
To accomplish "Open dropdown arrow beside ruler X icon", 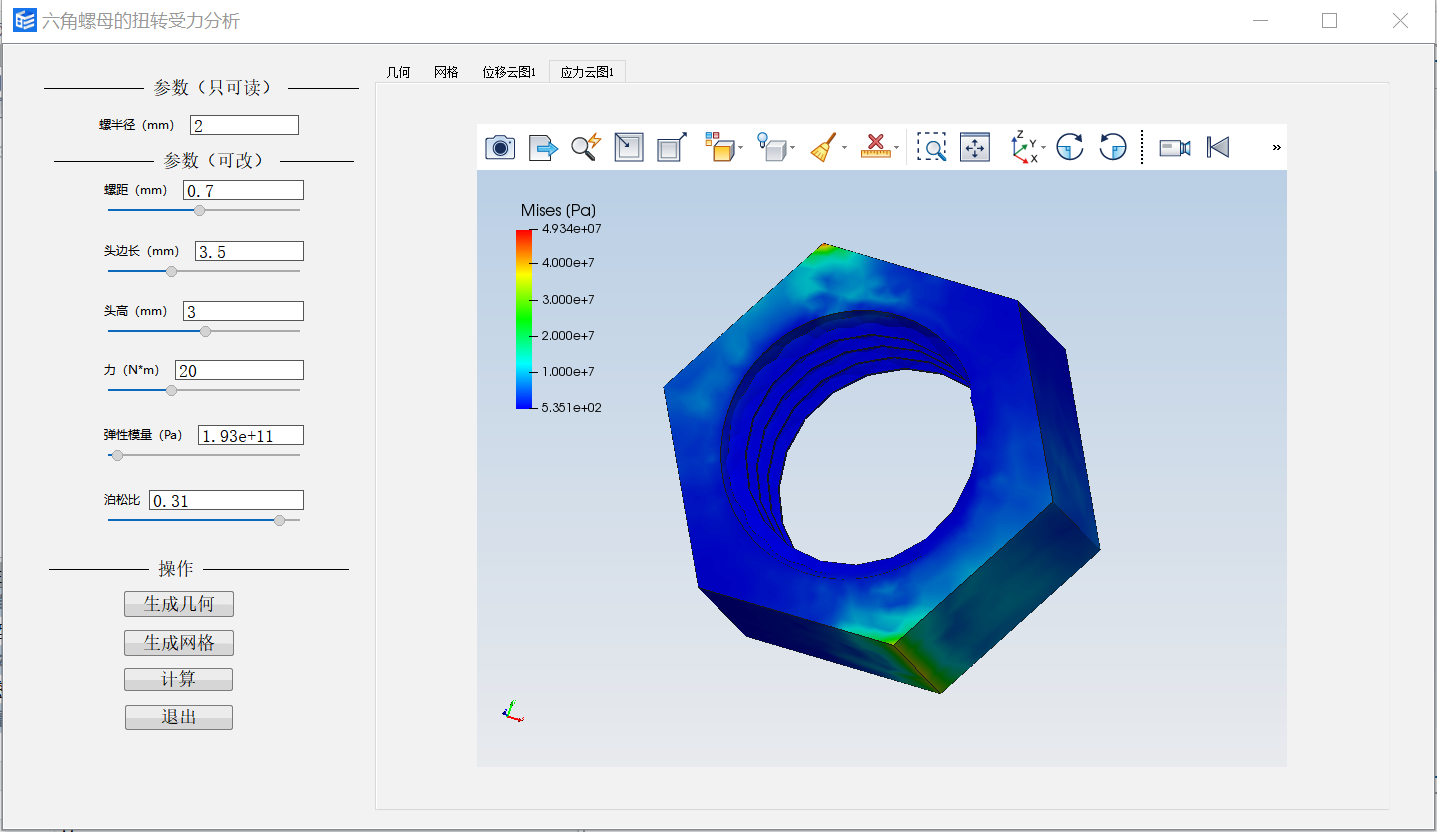I will coord(896,149).
